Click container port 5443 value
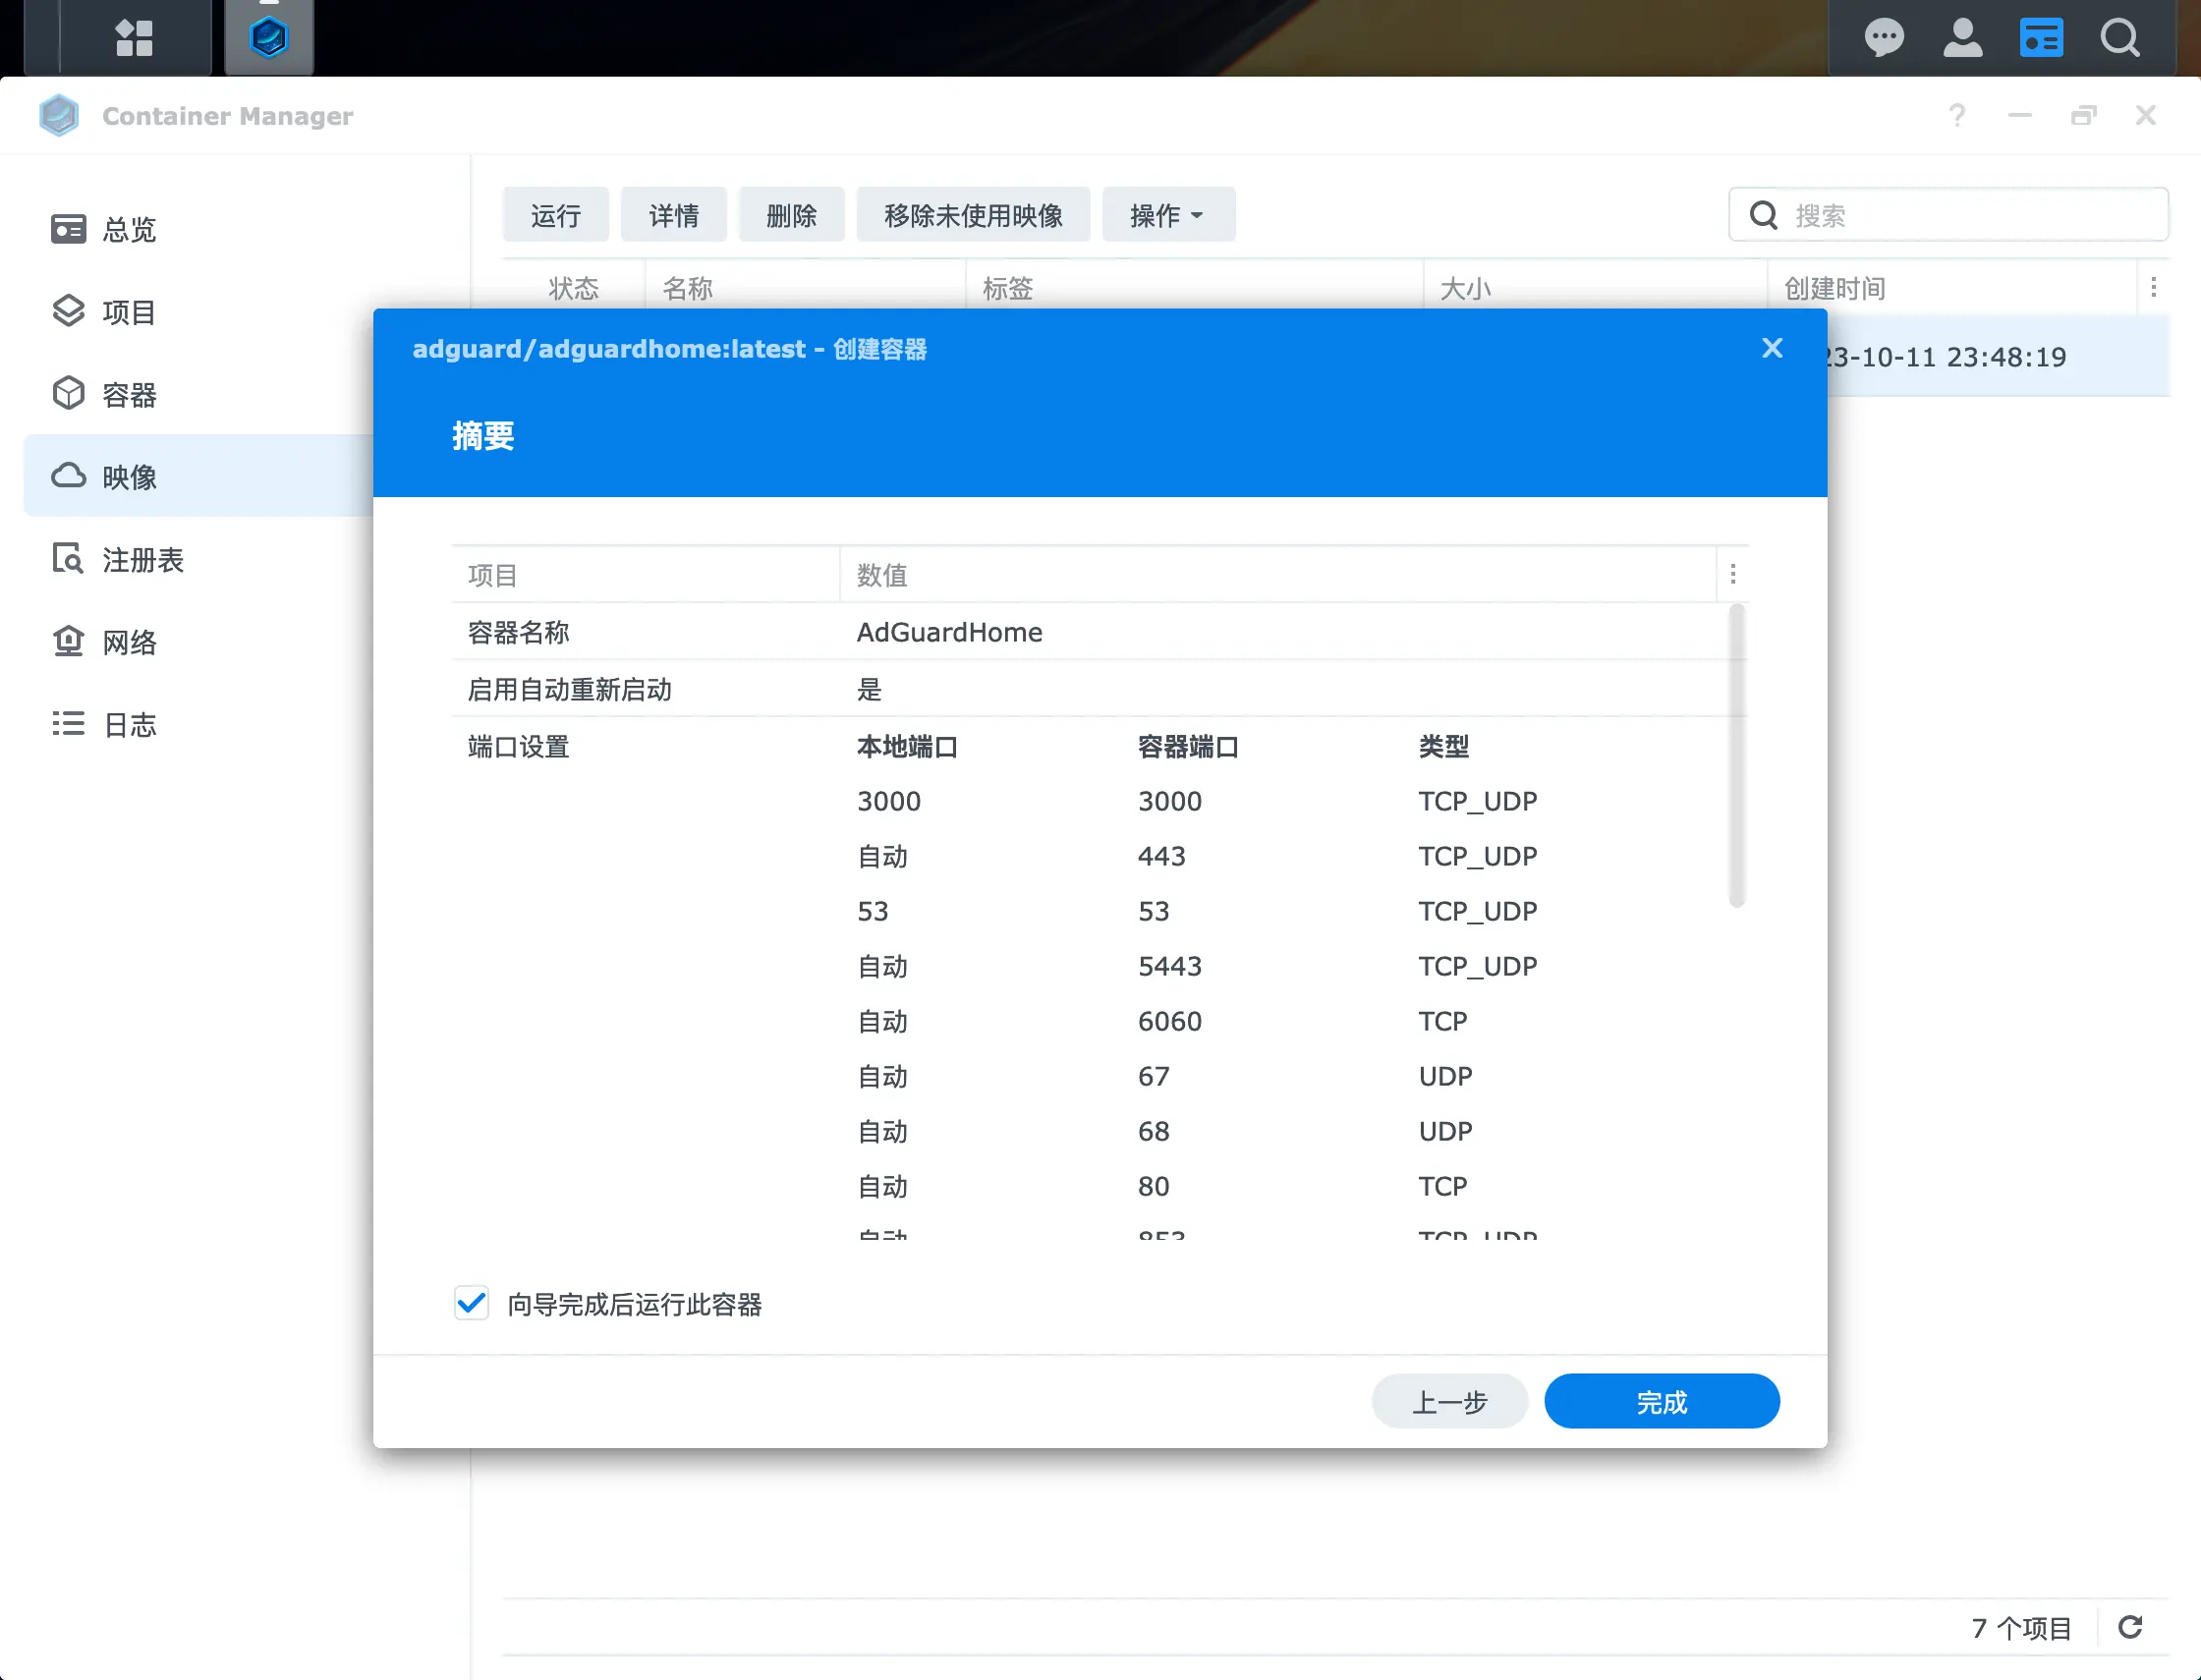2201x1680 pixels. (1169, 966)
